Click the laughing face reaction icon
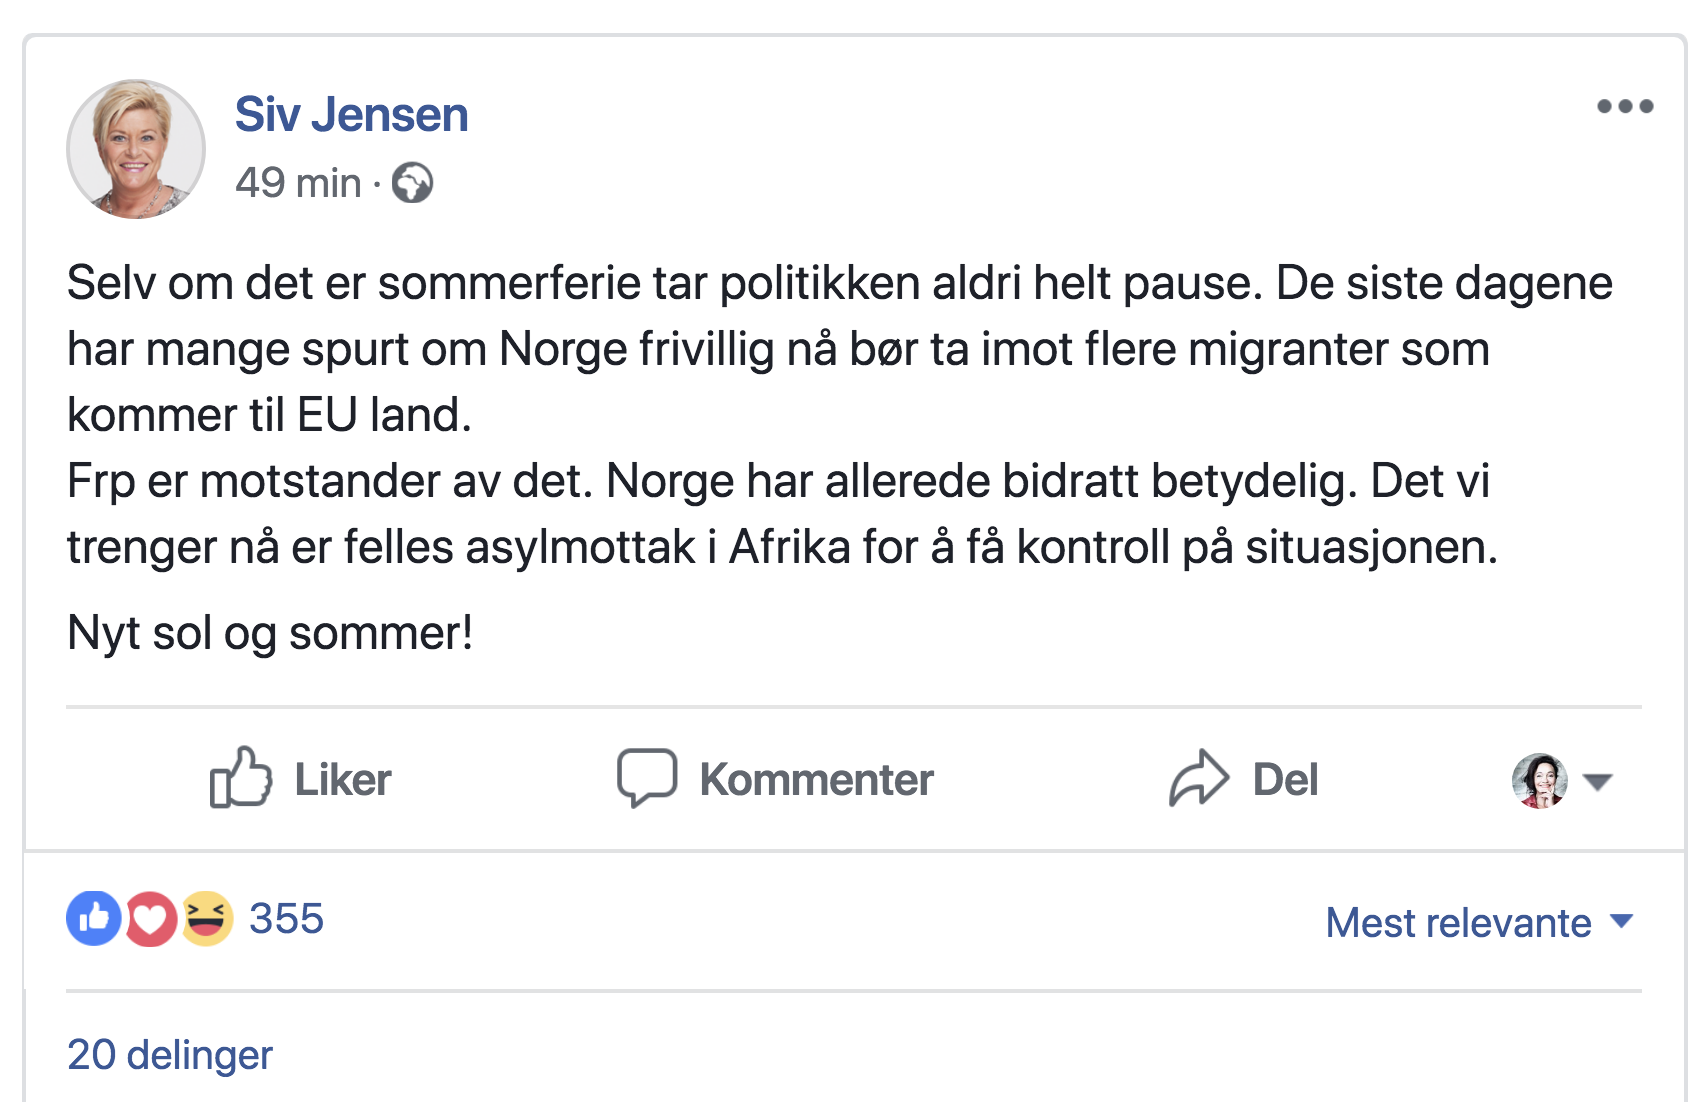 pyautogui.click(x=207, y=918)
